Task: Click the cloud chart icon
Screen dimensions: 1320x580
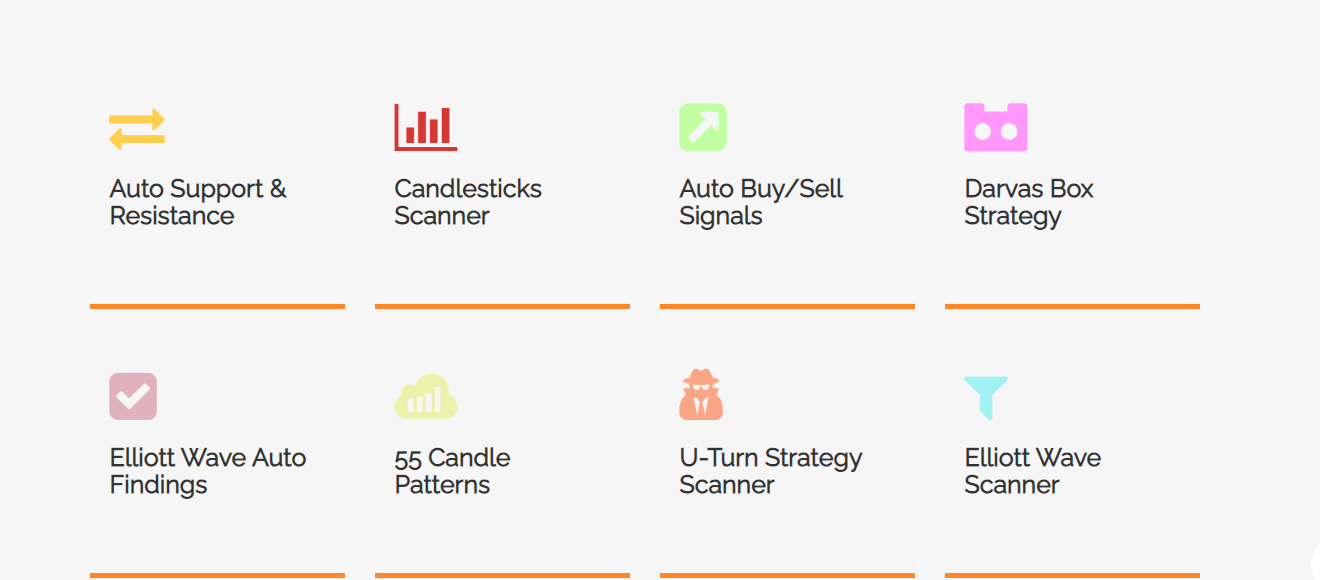Action: click(x=426, y=396)
